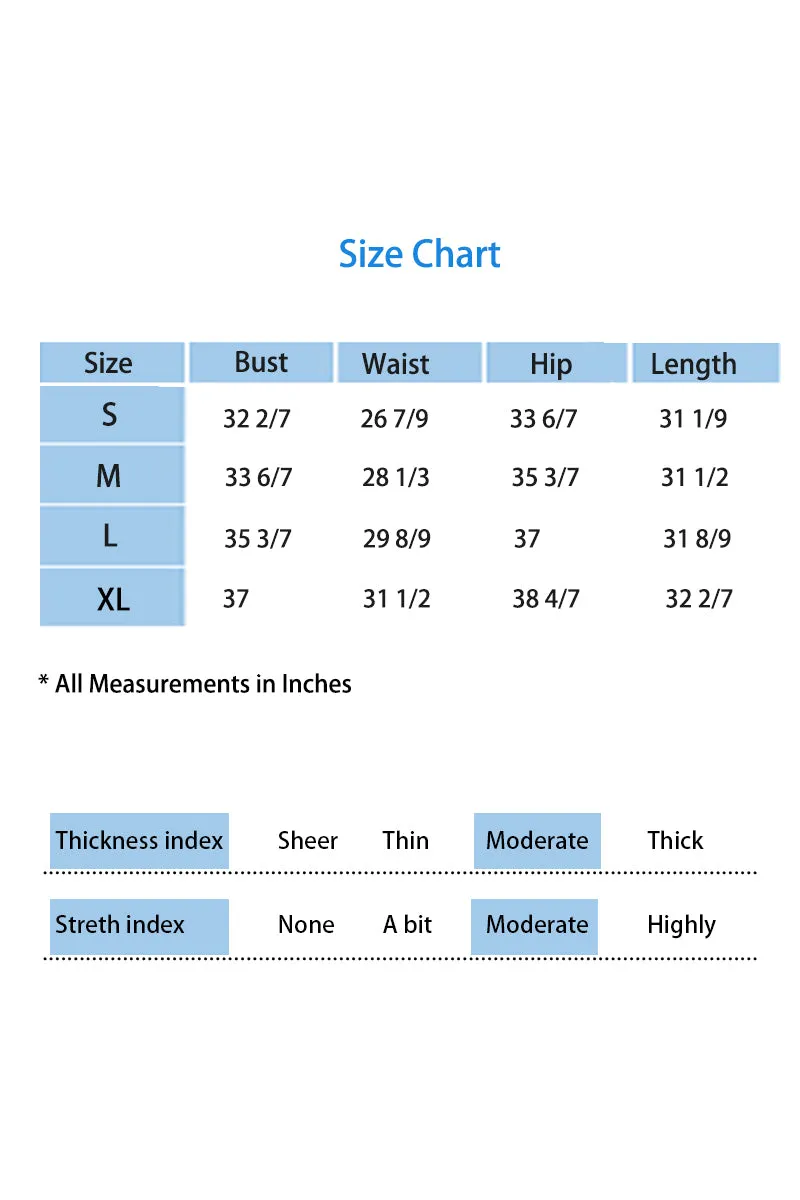The width and height of the screenshot is (800, 1200).
Task: Choose the S size row label
Action: click(112, 415)
